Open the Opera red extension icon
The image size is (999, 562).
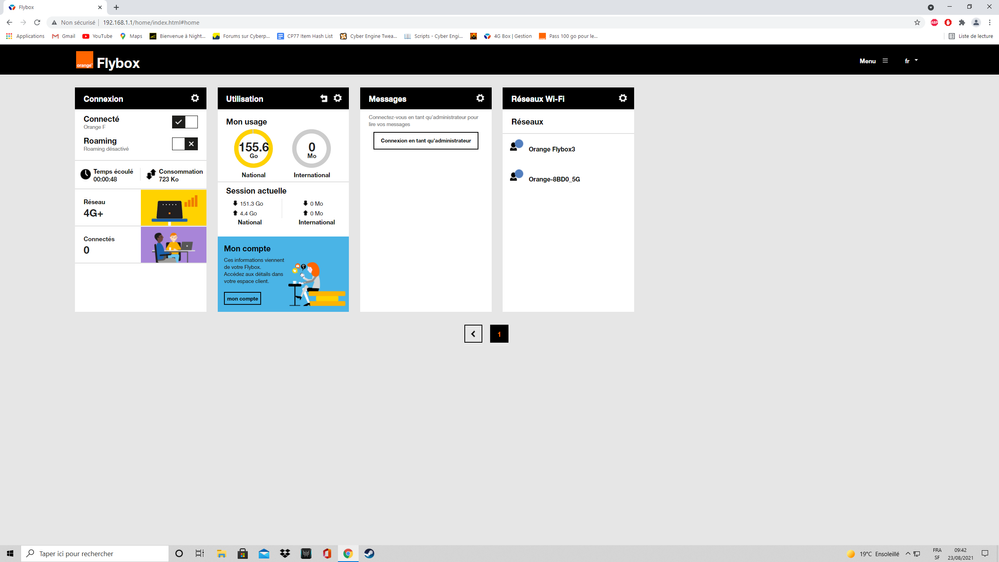[x=948, y=22]
